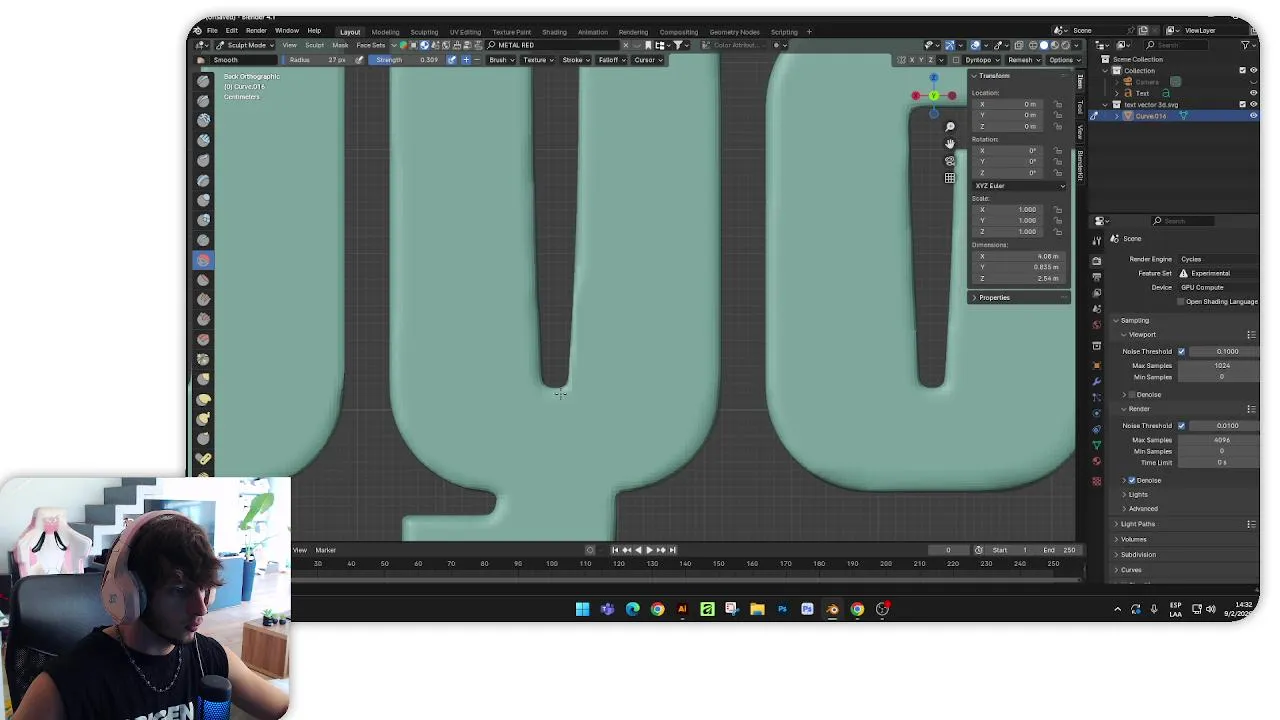
Task: Open Render menu
Action: click(256, 31)
